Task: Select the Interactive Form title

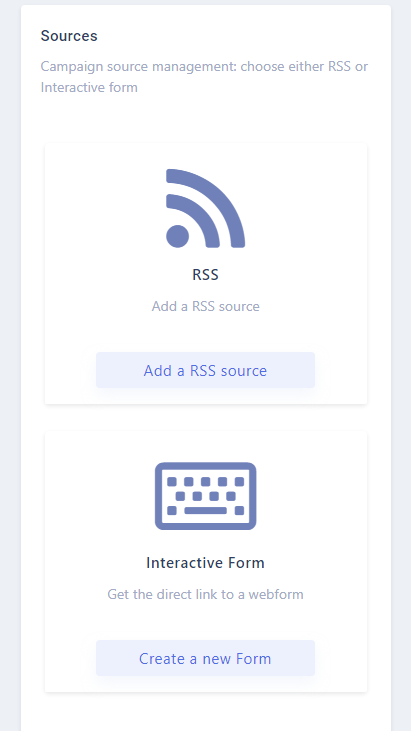Action: pyautogui.click(x=206, y=563)
